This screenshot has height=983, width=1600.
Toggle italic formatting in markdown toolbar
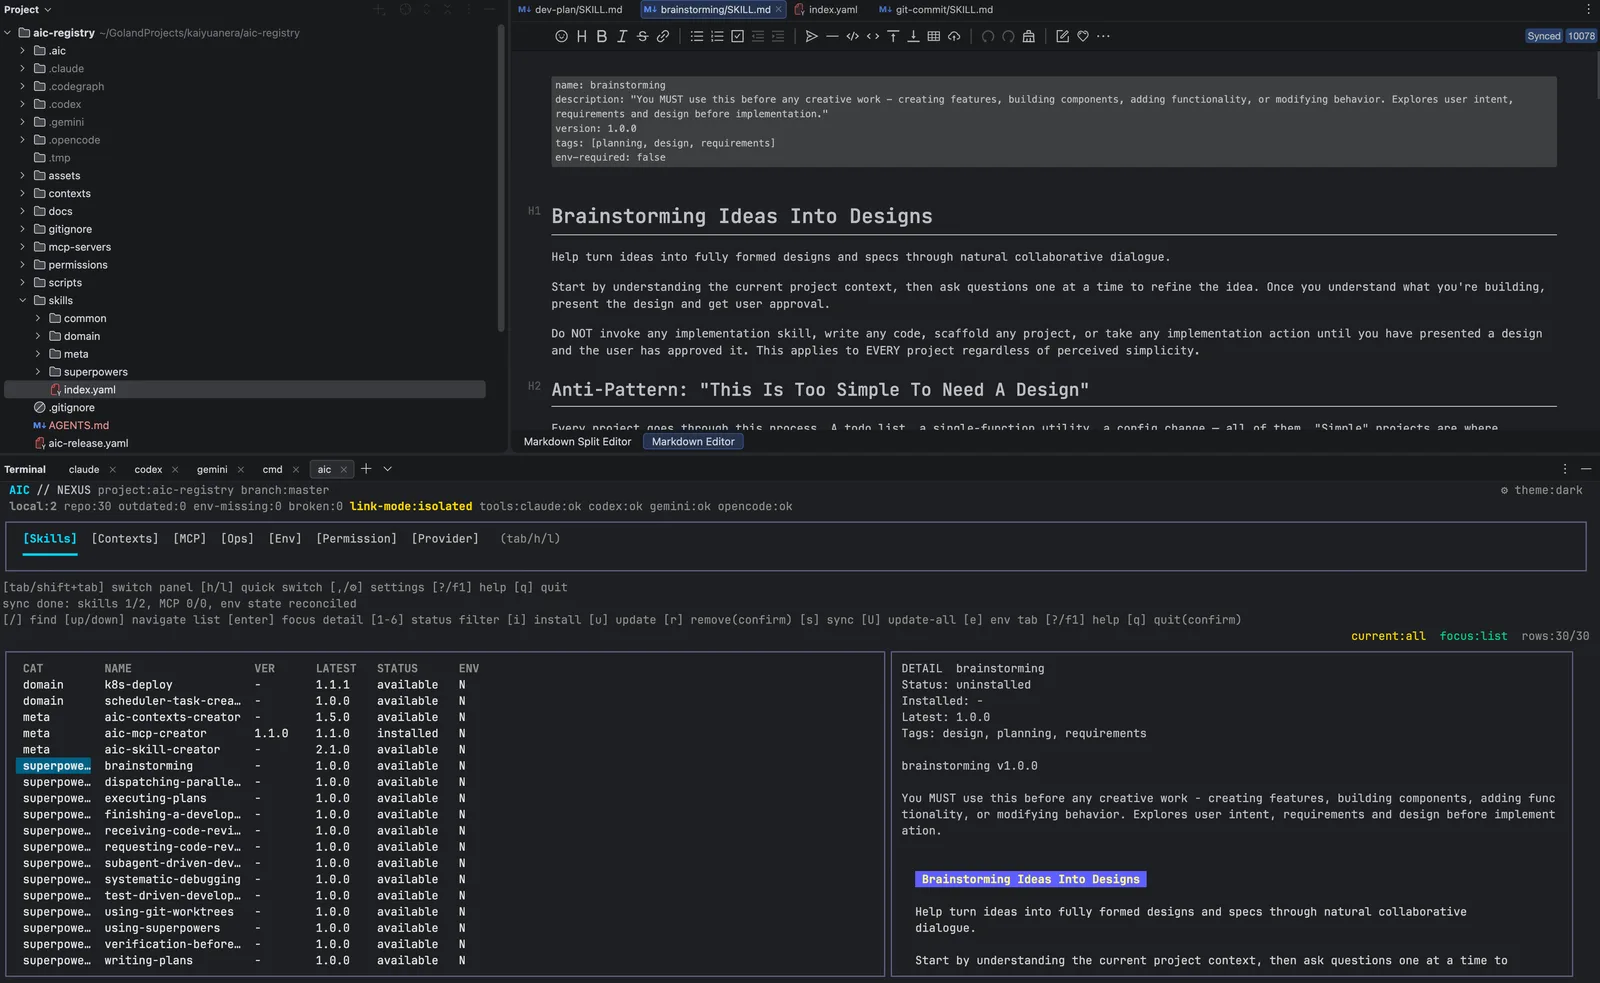tap(622, 36)
